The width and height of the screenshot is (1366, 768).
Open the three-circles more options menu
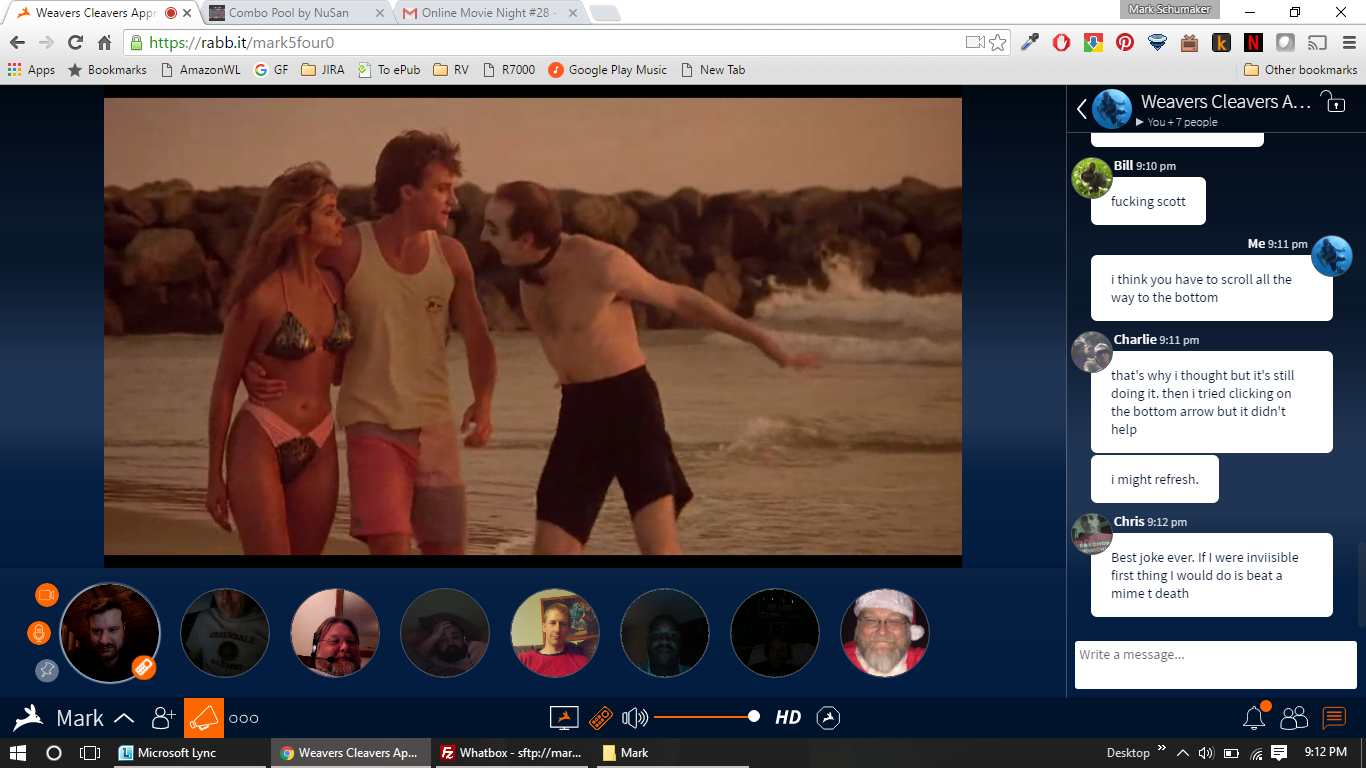[244, 718]
